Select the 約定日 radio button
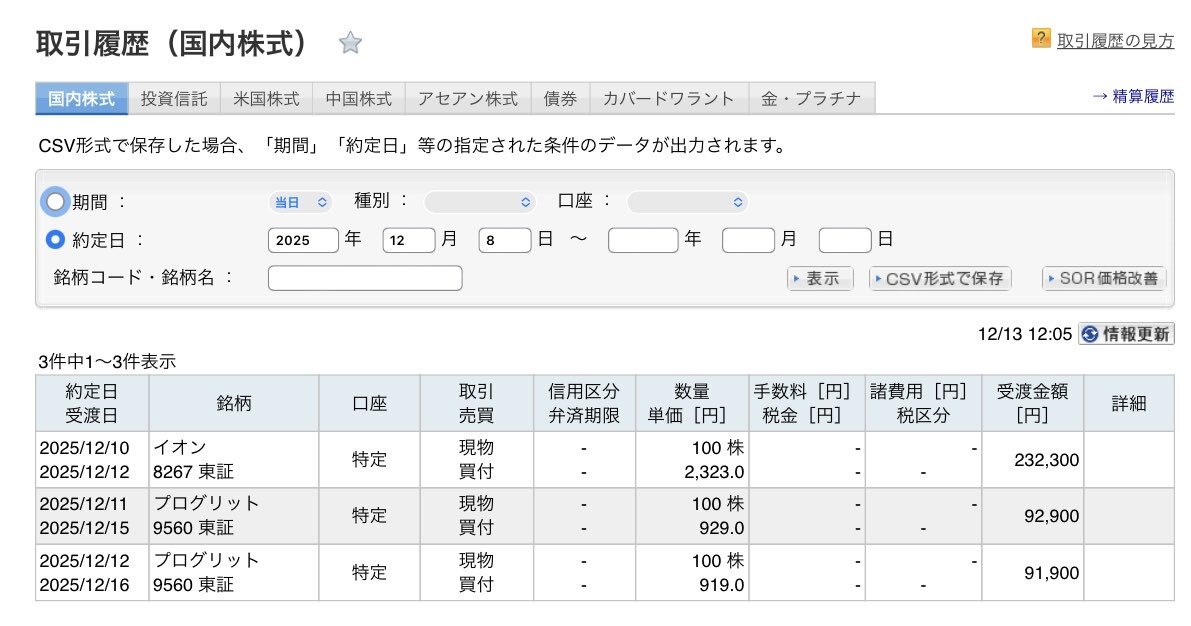The image size is (1191, 626). (55, 240)
